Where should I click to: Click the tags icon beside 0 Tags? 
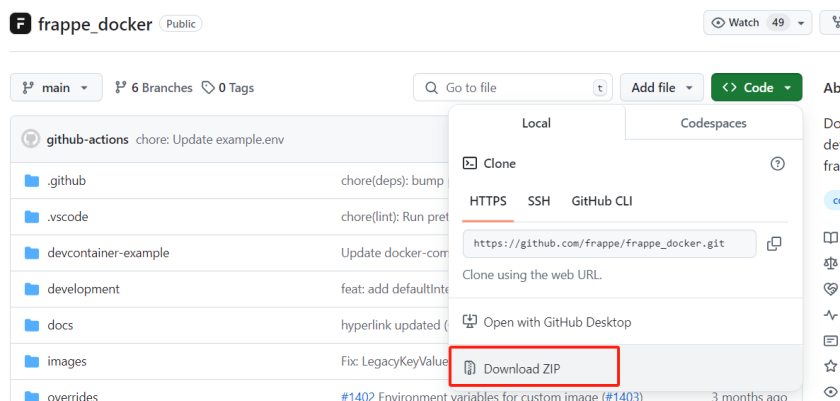[208, 88]
